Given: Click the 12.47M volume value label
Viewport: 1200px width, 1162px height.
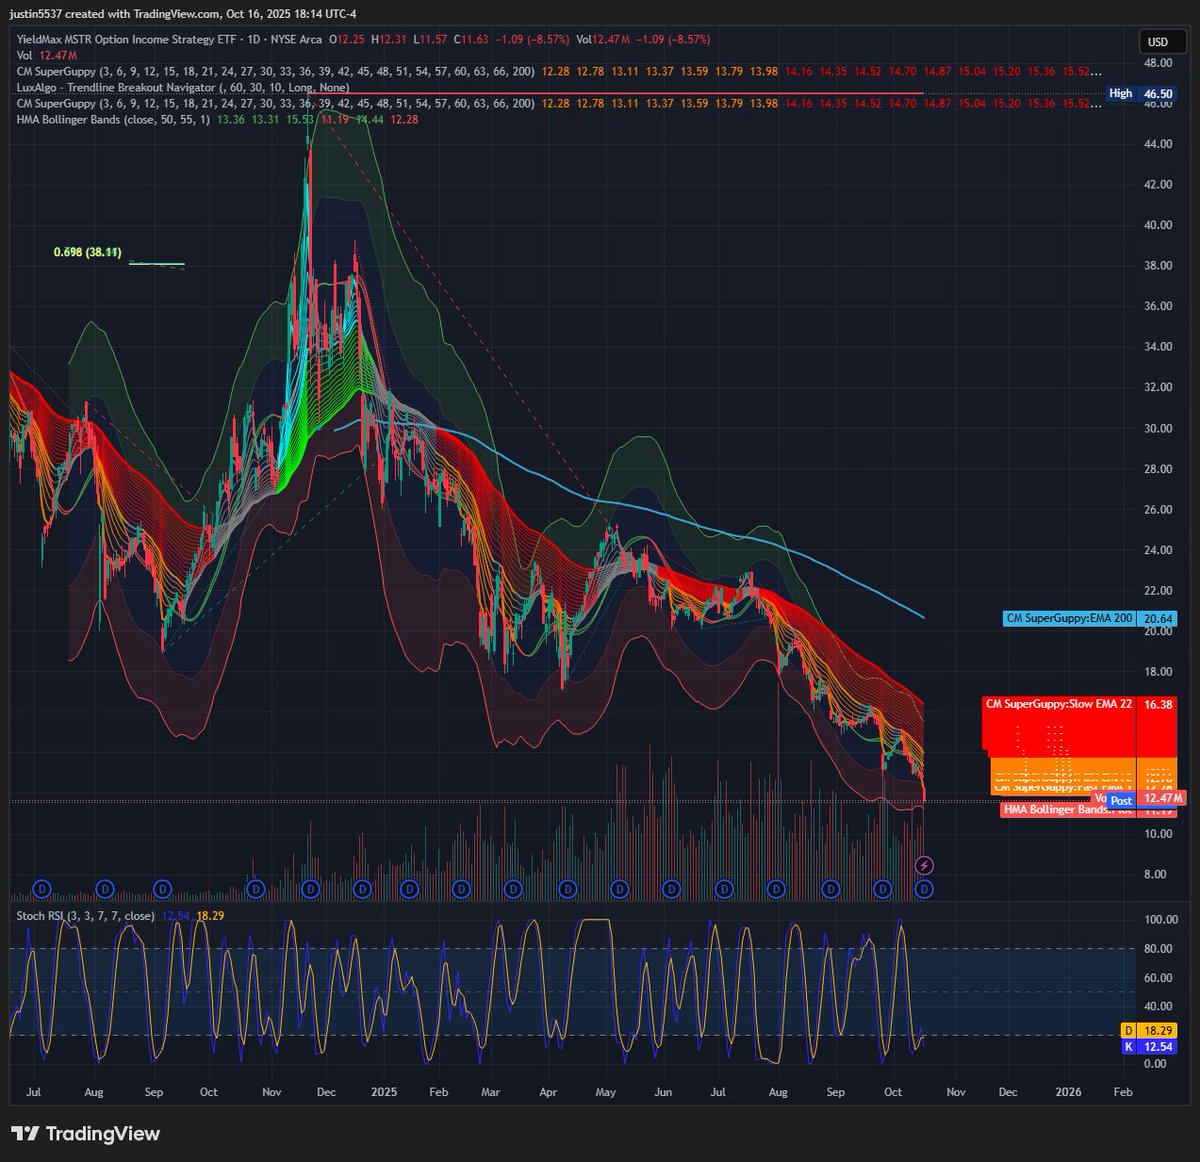Looking at the screenshot, I should coord(1162,797).
